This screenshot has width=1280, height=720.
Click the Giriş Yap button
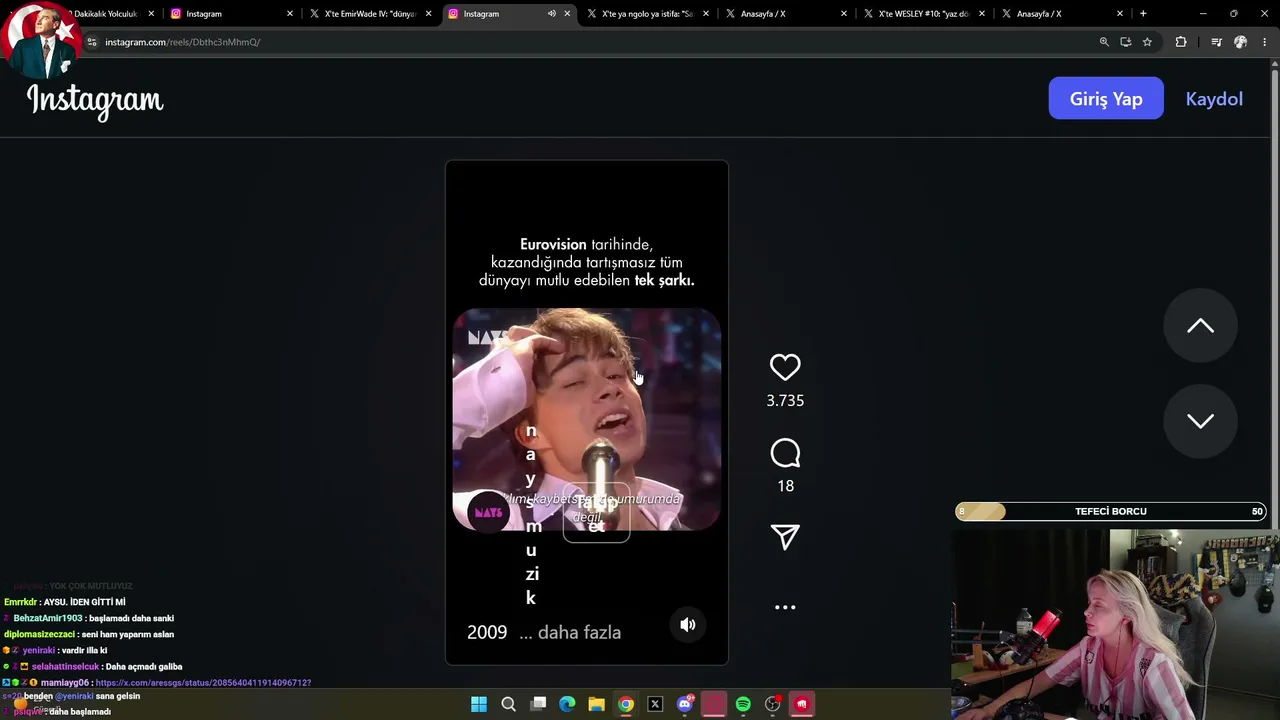tap(1106, 98)
